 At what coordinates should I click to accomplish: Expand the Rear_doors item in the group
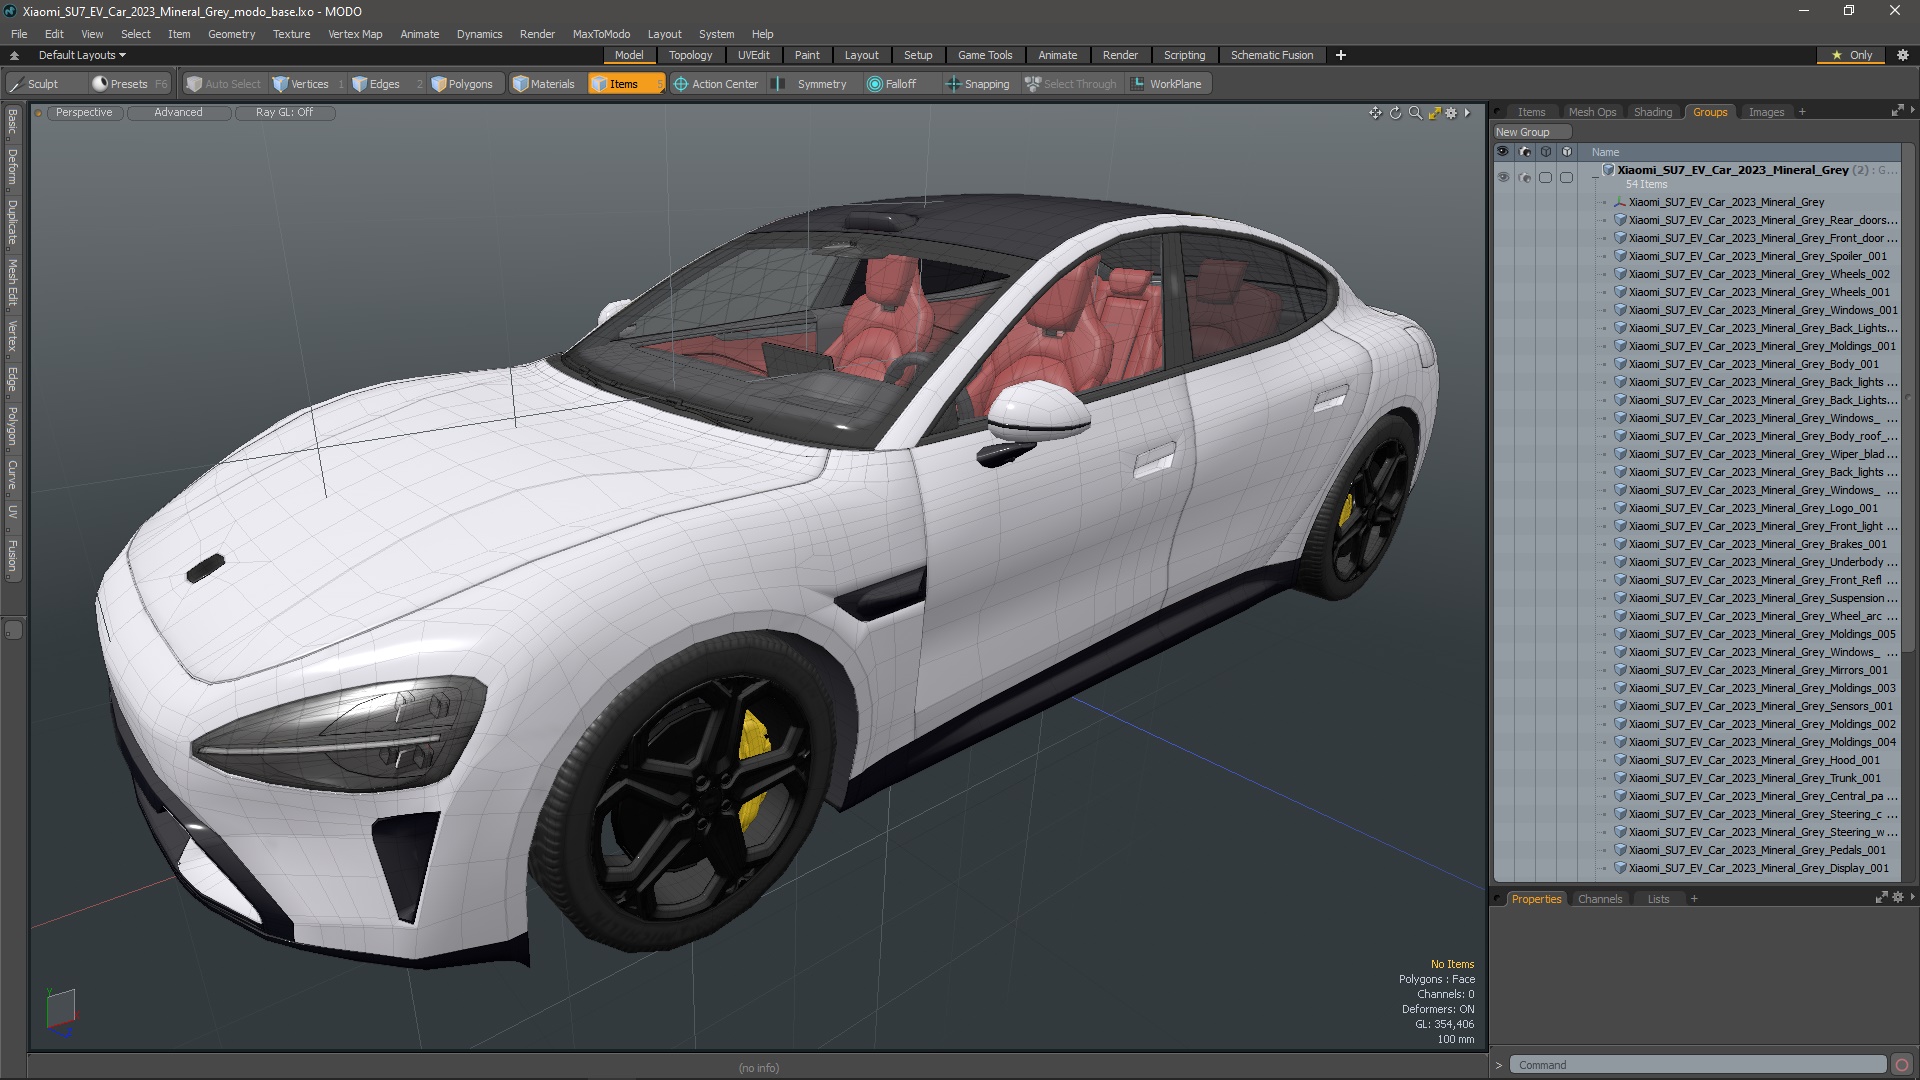[x=1605, y=220]
